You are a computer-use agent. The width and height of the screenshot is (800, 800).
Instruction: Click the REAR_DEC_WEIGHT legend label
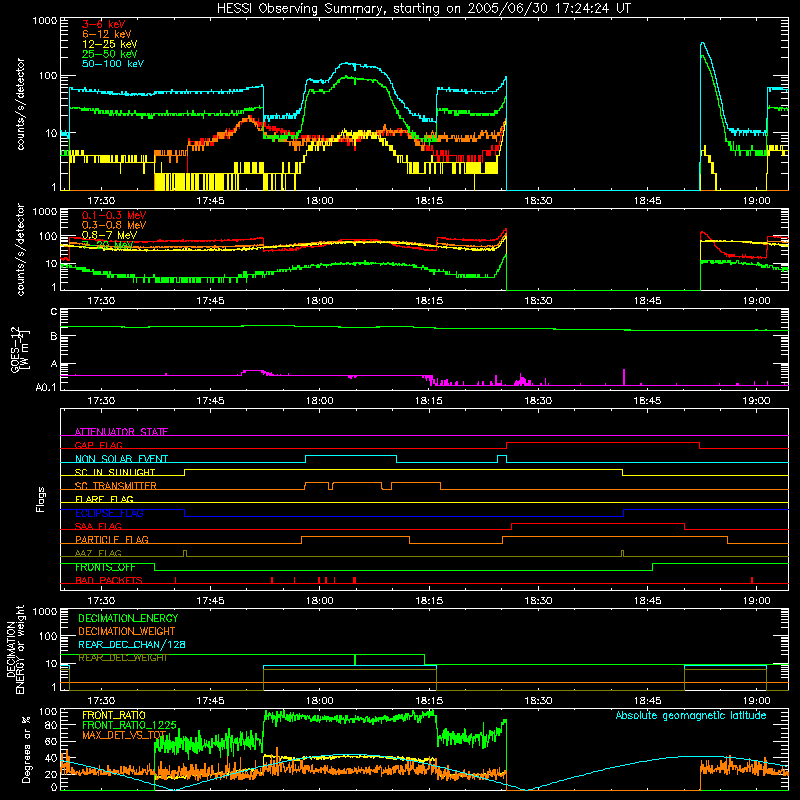[122, 658]
